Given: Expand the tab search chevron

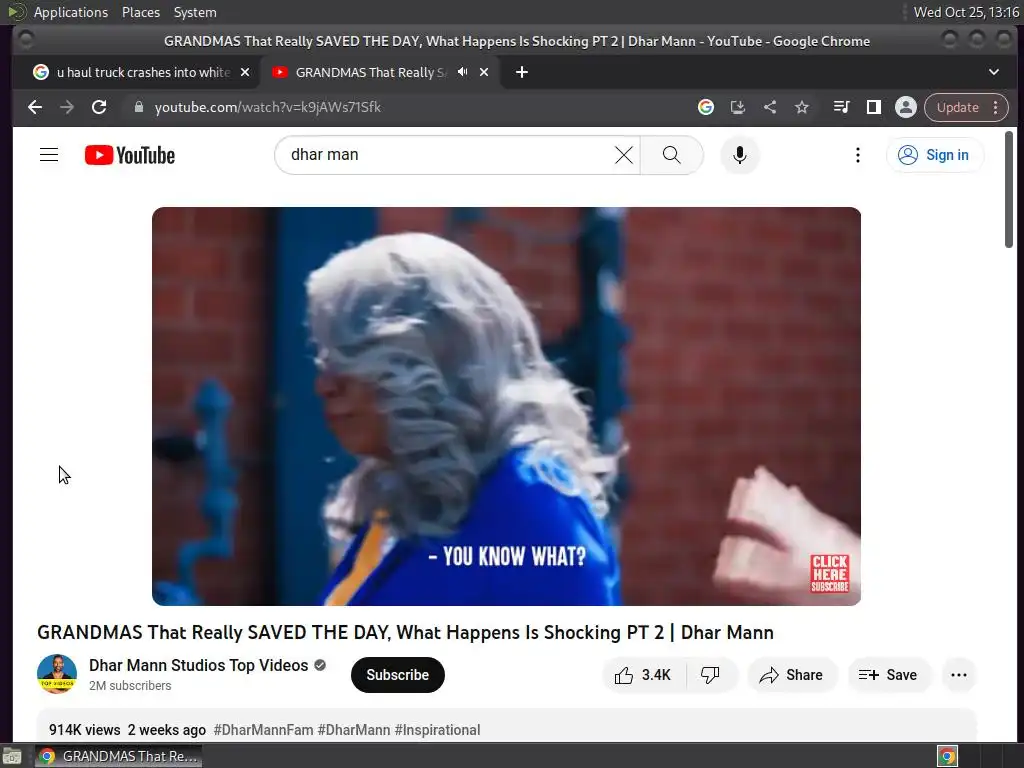Looking at the screenshot, I should [993, 72].
